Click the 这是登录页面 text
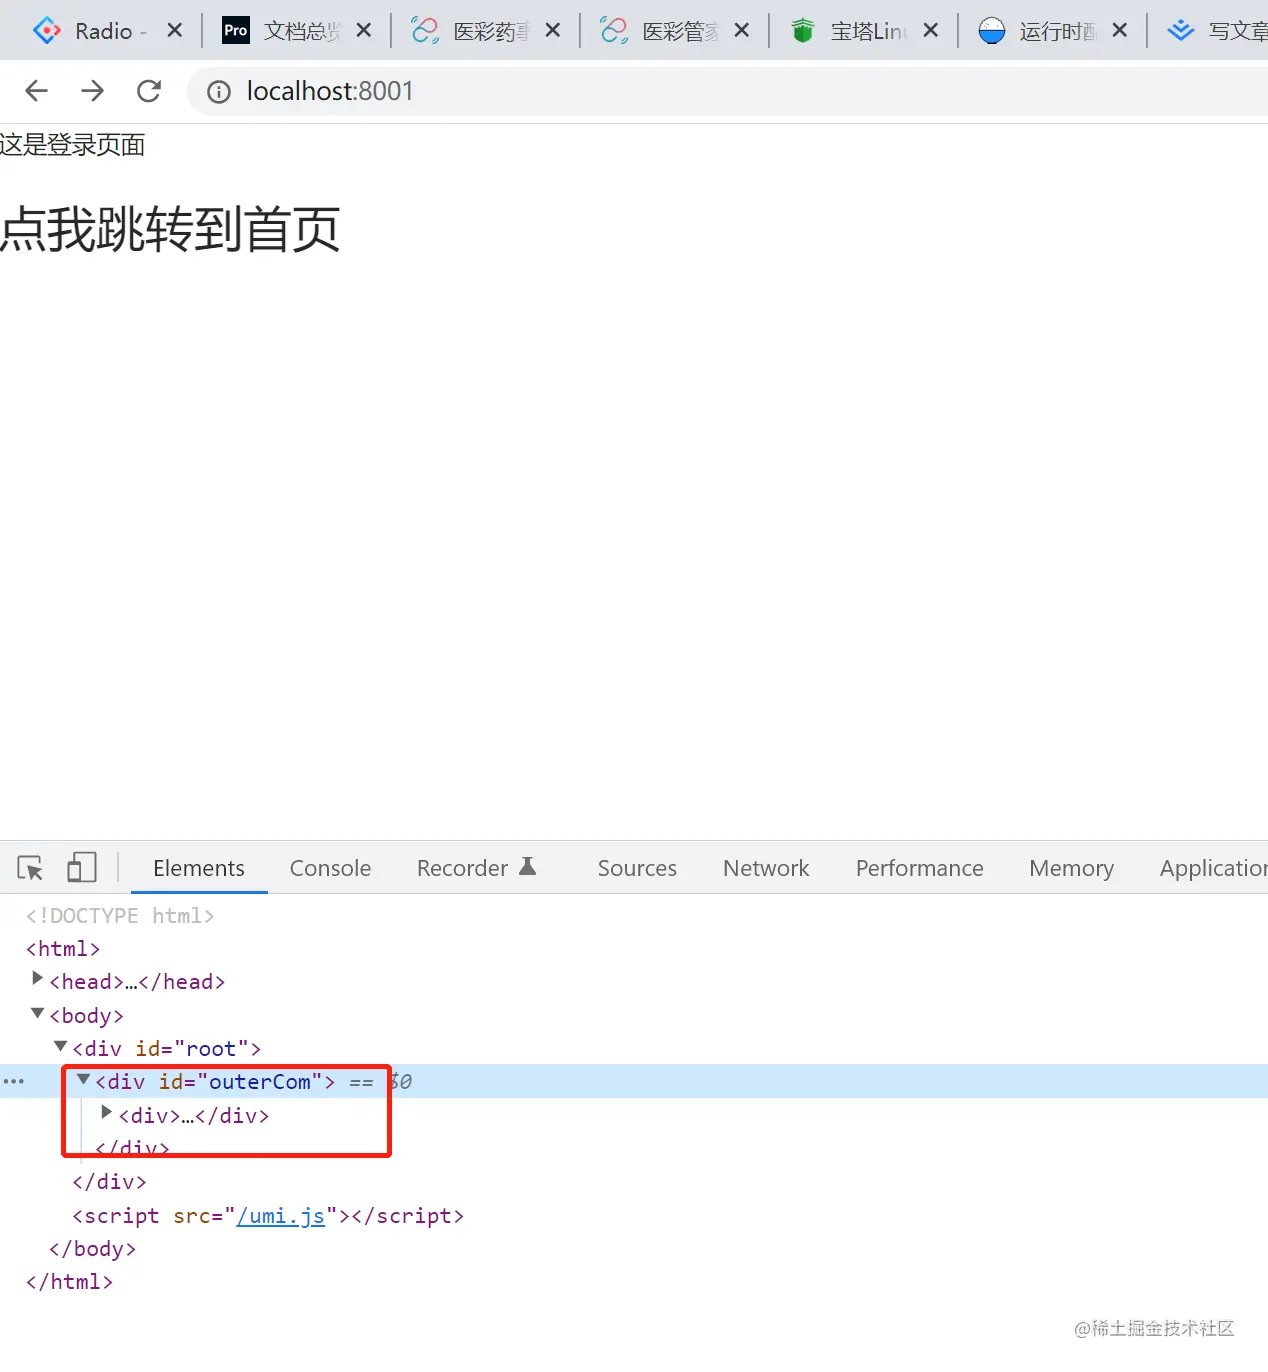1268x1372 pixels. pos(72,145)
